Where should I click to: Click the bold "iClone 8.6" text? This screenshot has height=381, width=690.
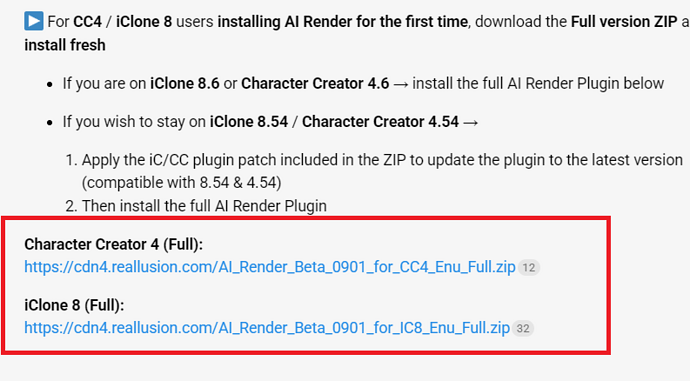tap(185, 83)
